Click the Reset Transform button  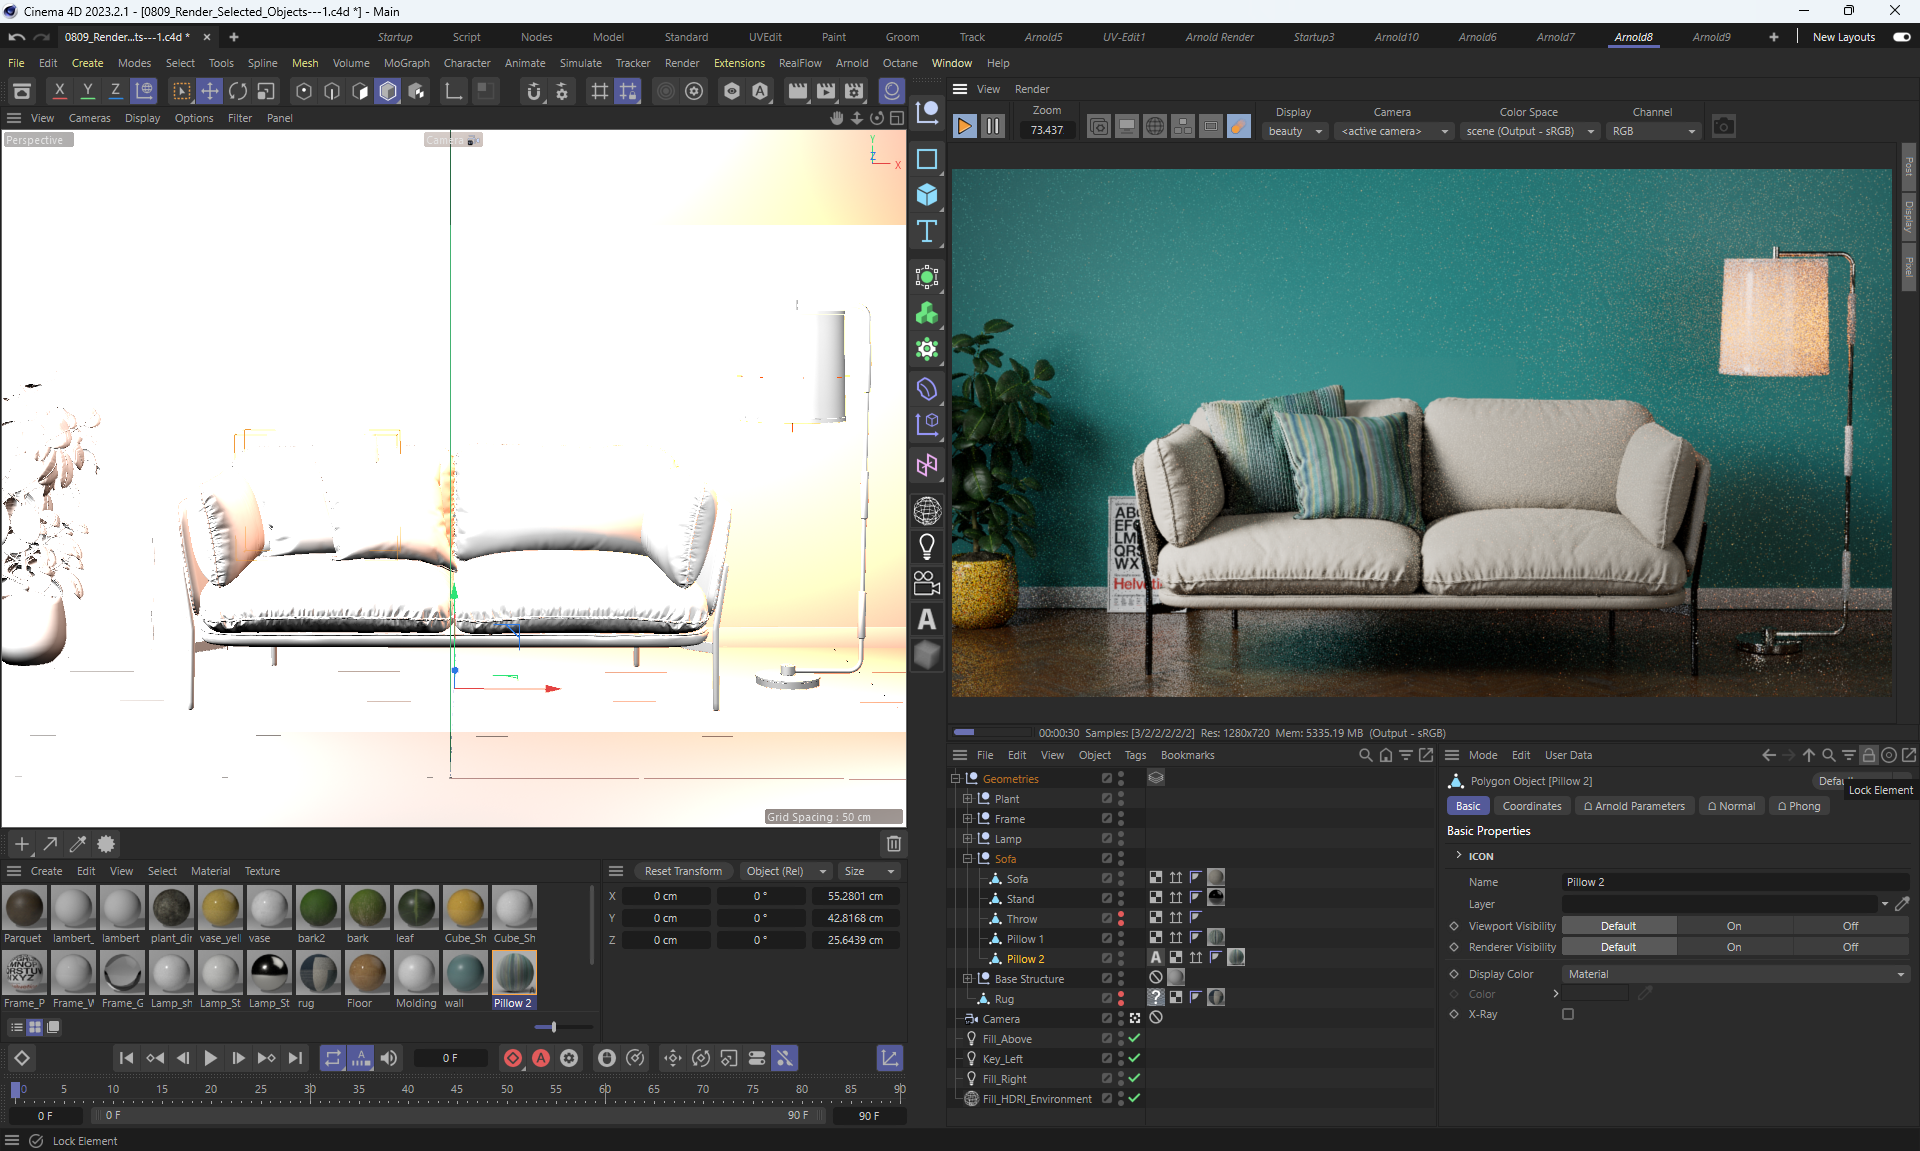click(x=683, y=871)
